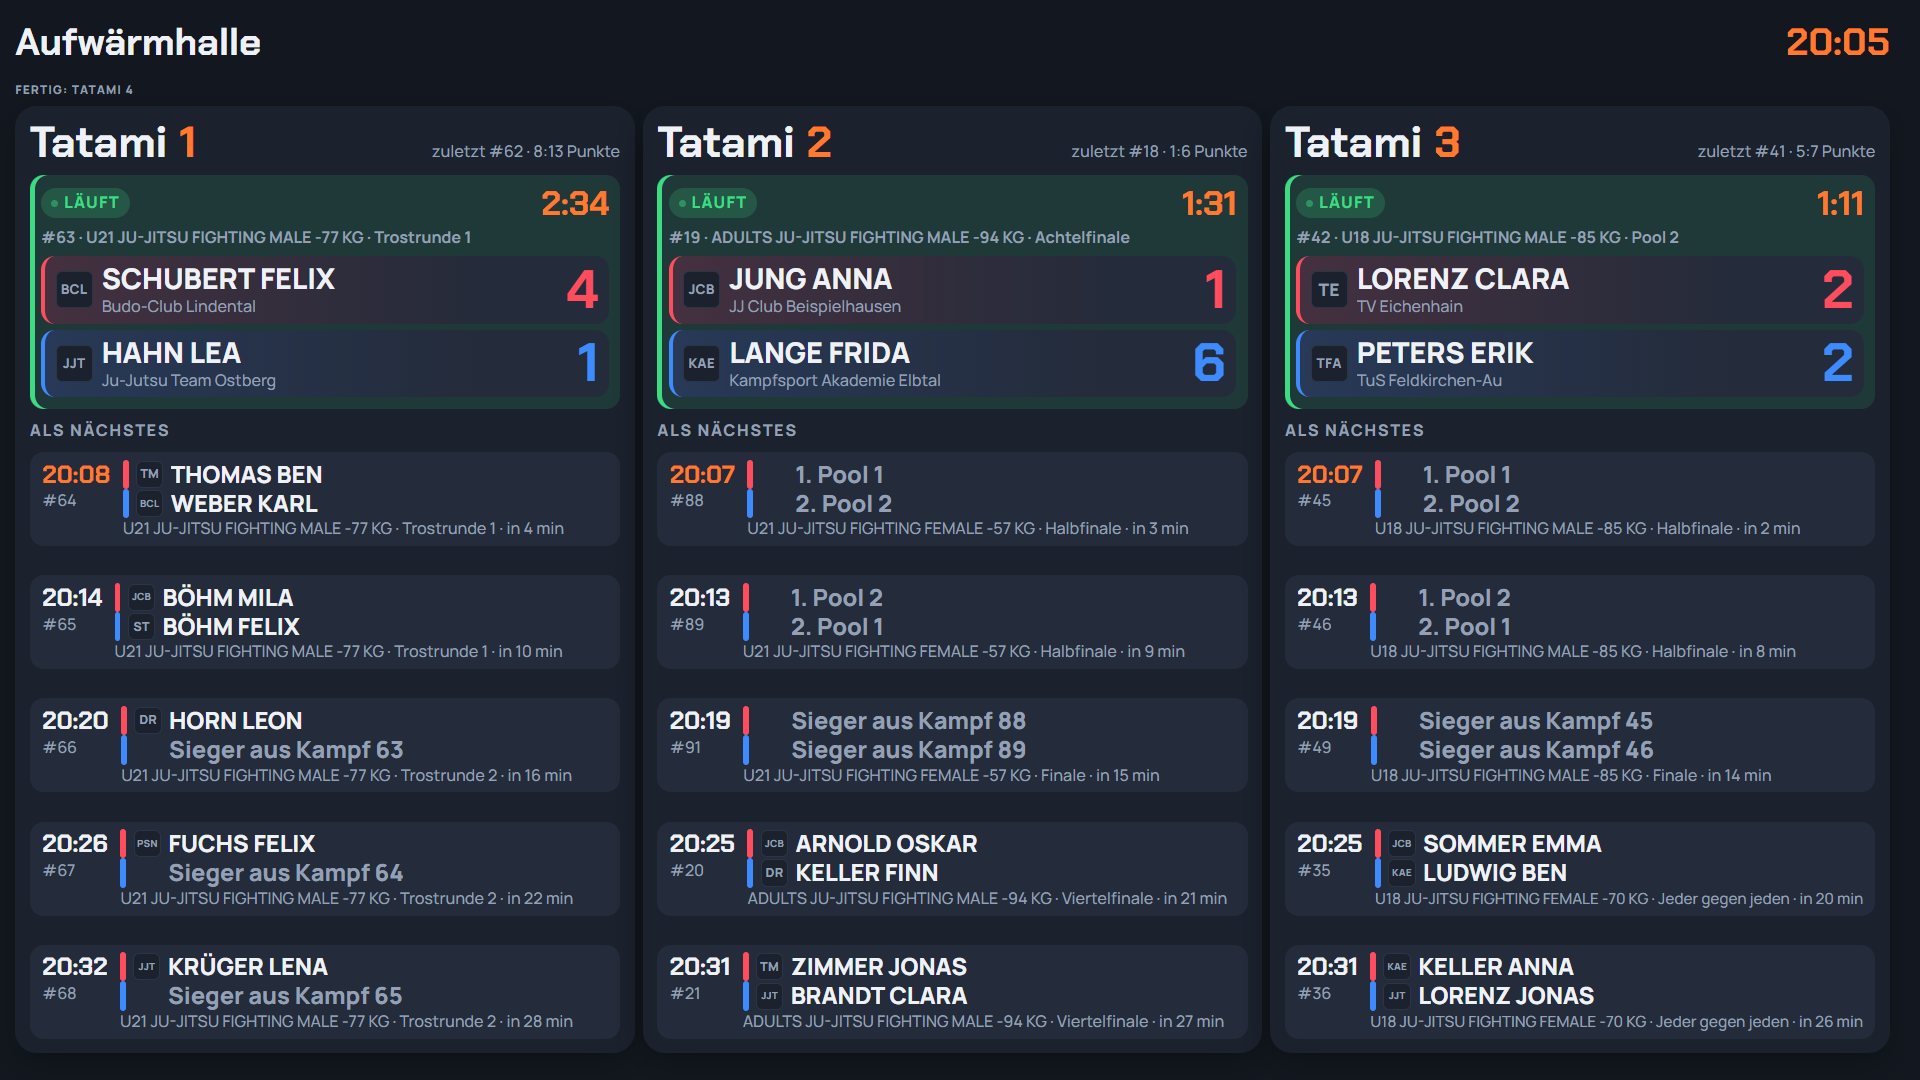Open fight #49 Sieger aus Kampf 45 card
This screenshot has height=1080, width=1920.
1579,745
